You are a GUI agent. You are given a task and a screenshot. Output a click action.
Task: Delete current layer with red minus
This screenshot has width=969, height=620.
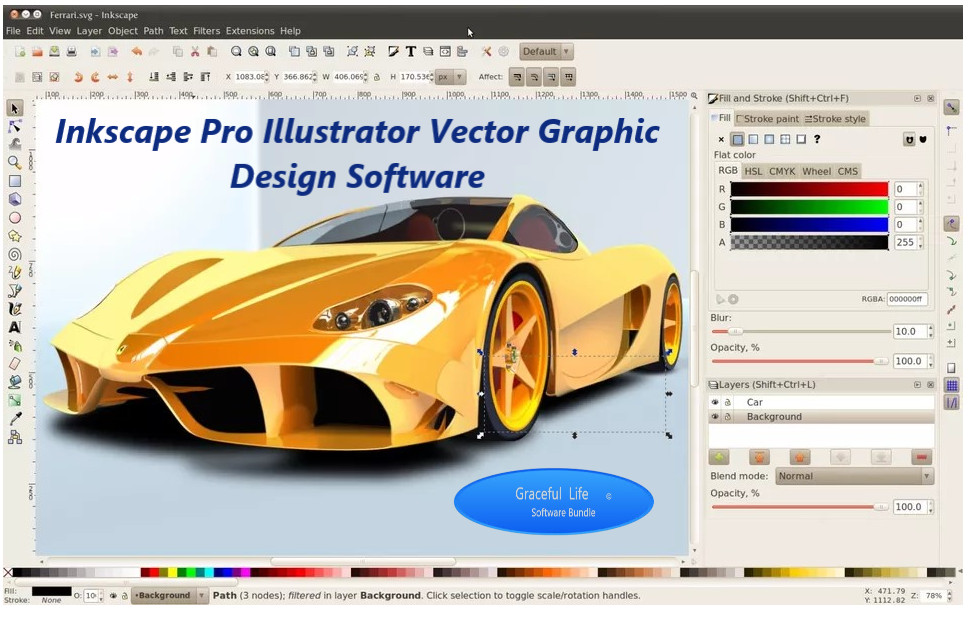pos(921,457)
